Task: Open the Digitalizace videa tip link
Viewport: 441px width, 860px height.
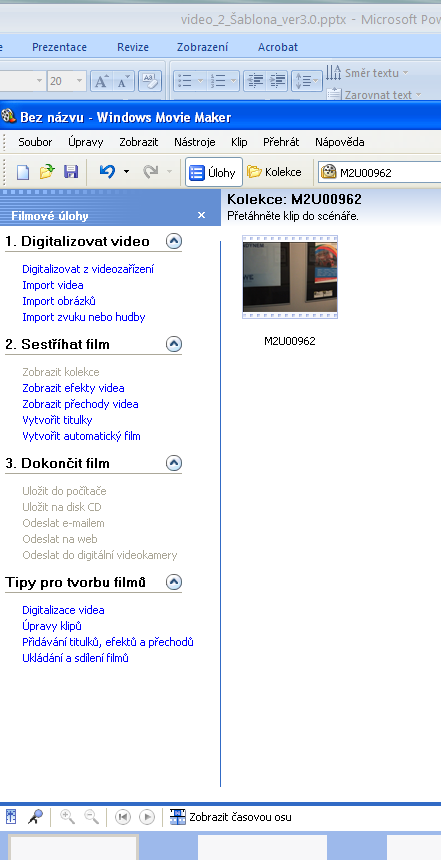Action: 63,610
